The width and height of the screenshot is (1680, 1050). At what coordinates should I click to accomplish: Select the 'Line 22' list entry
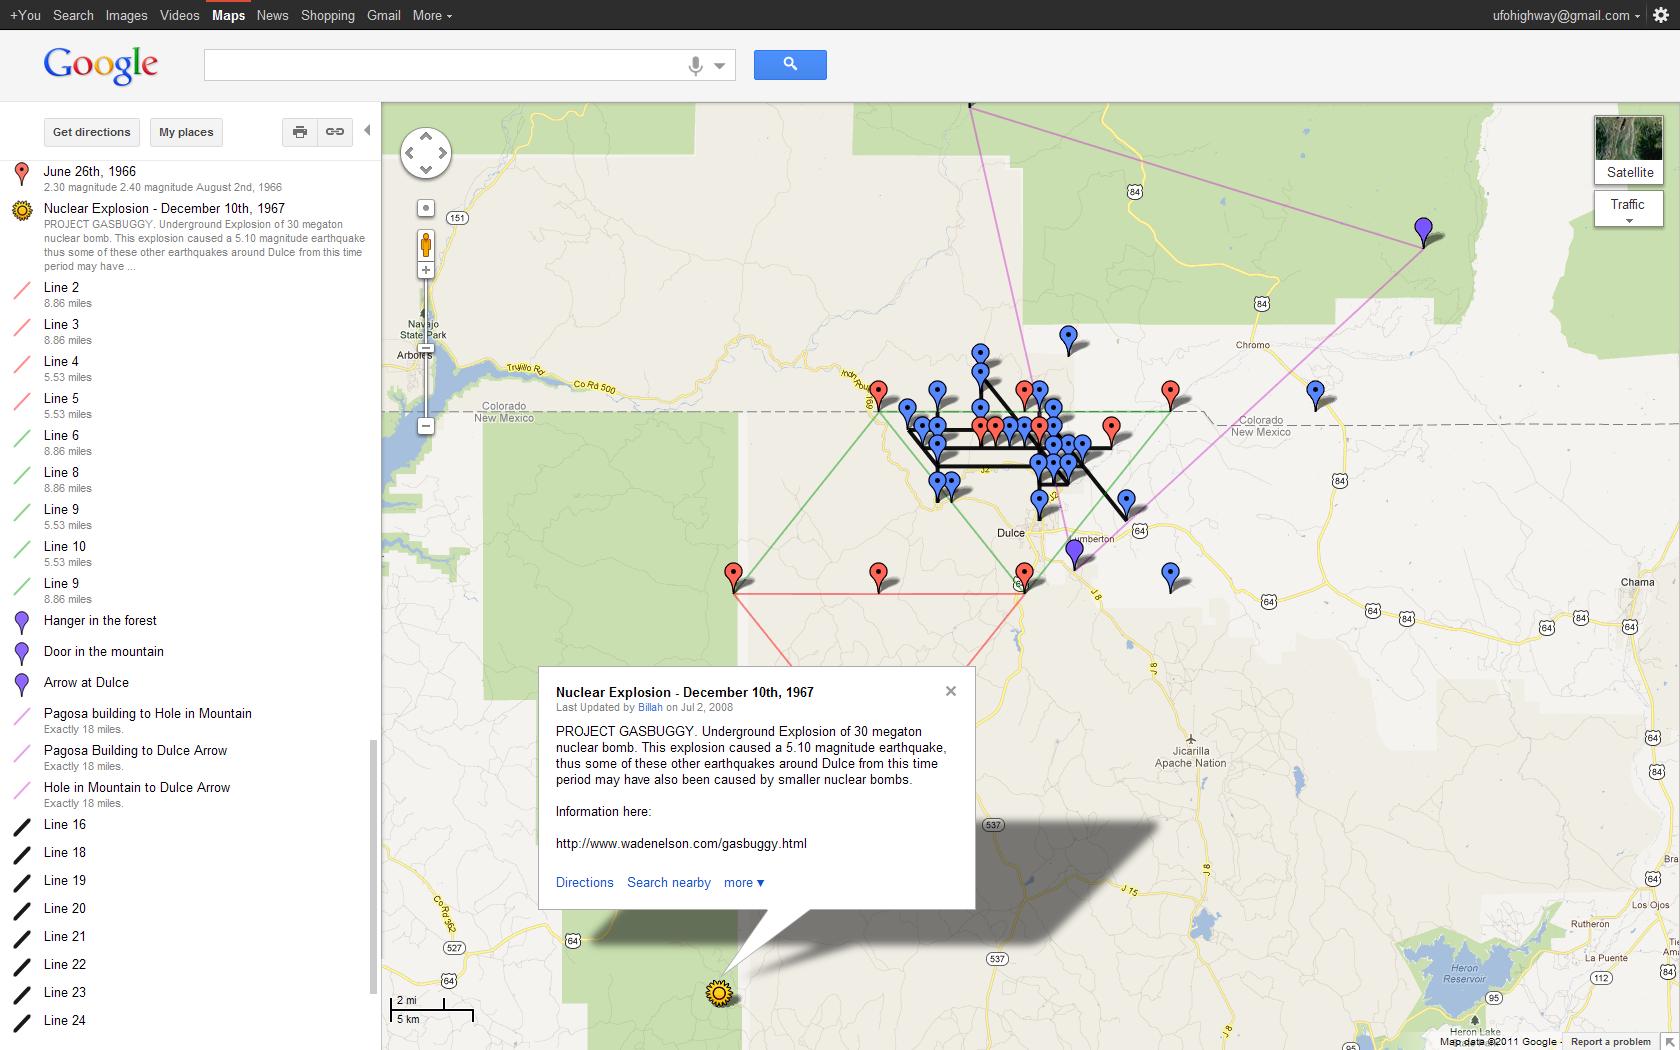pyautogui.click(x=65, y=965)
